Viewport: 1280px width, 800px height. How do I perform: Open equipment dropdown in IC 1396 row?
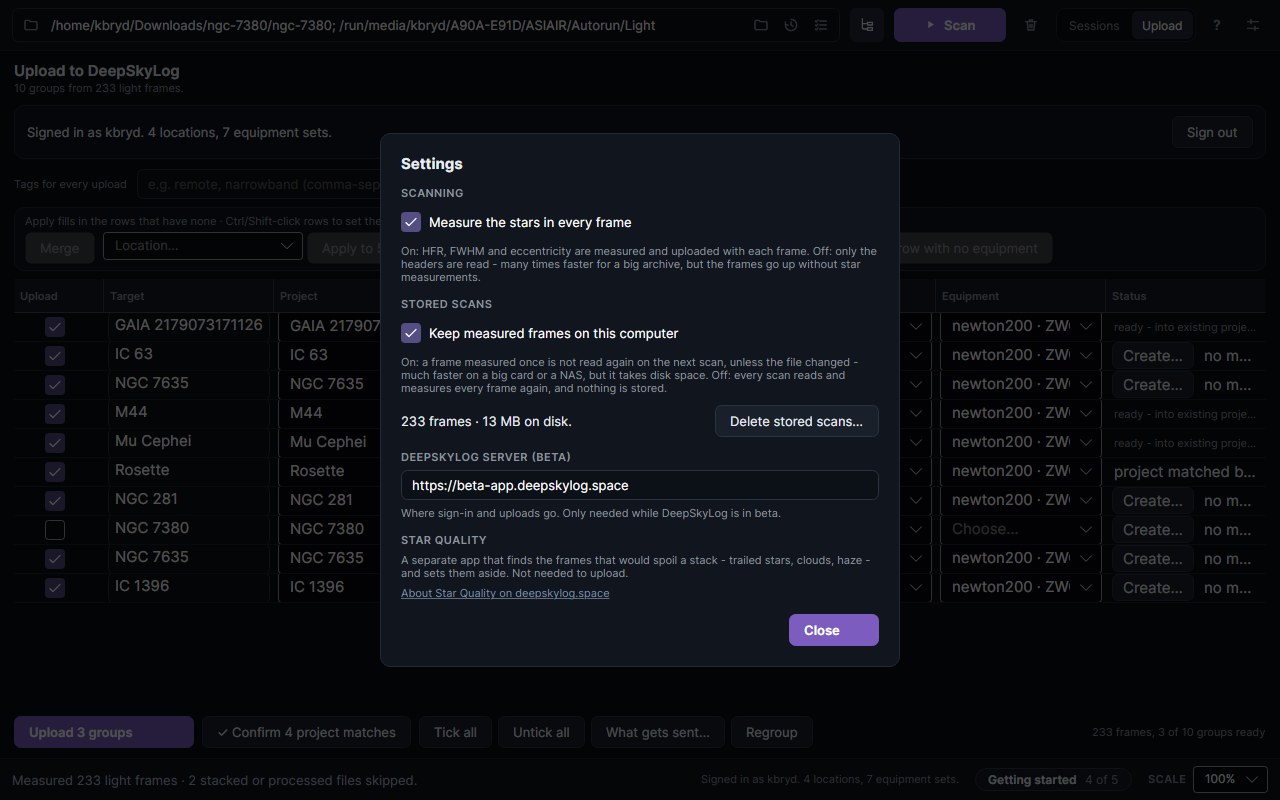coord(1021,587)
